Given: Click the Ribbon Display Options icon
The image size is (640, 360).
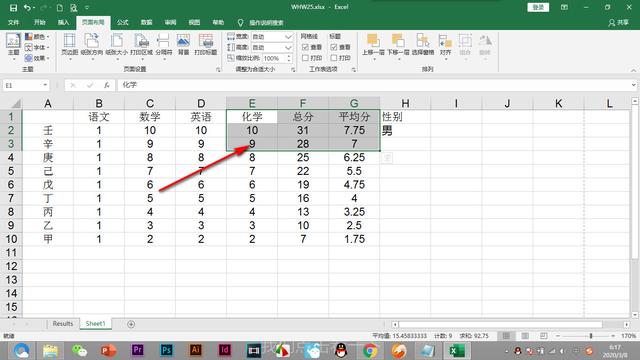Looking at the screenshot, I should click(x=564, y=7).
